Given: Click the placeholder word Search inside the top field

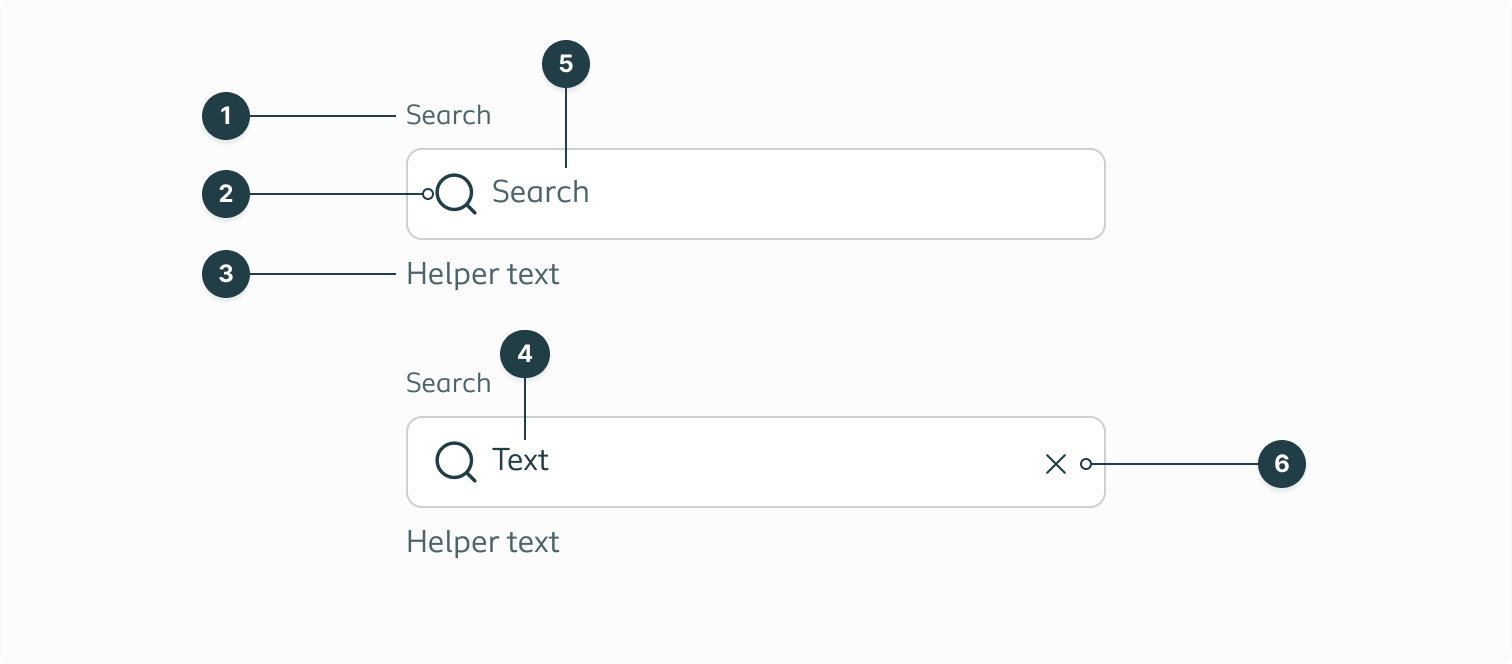Looking at the screenshot, I should (540, 193).
